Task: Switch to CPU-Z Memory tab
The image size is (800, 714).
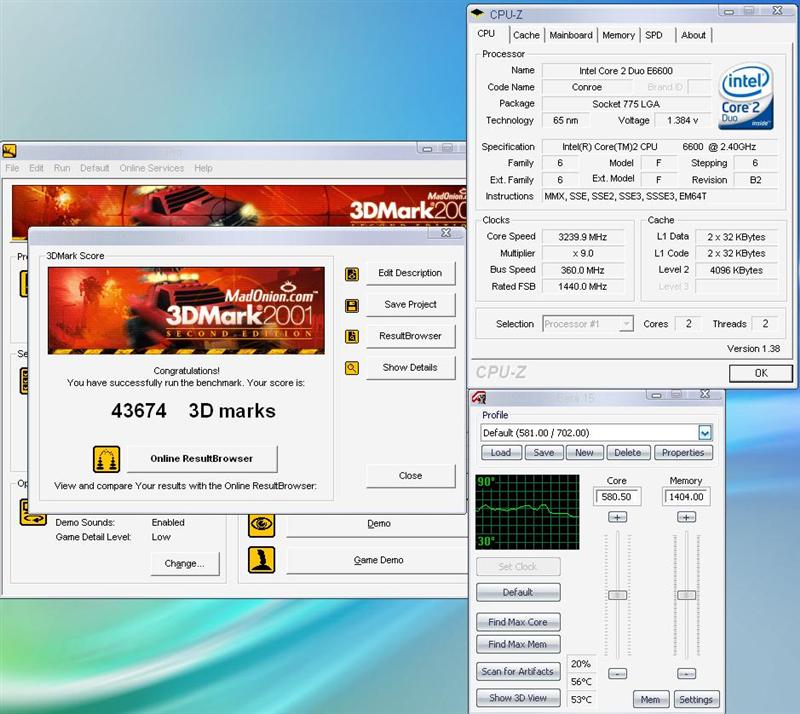Action: click(618, 35)
